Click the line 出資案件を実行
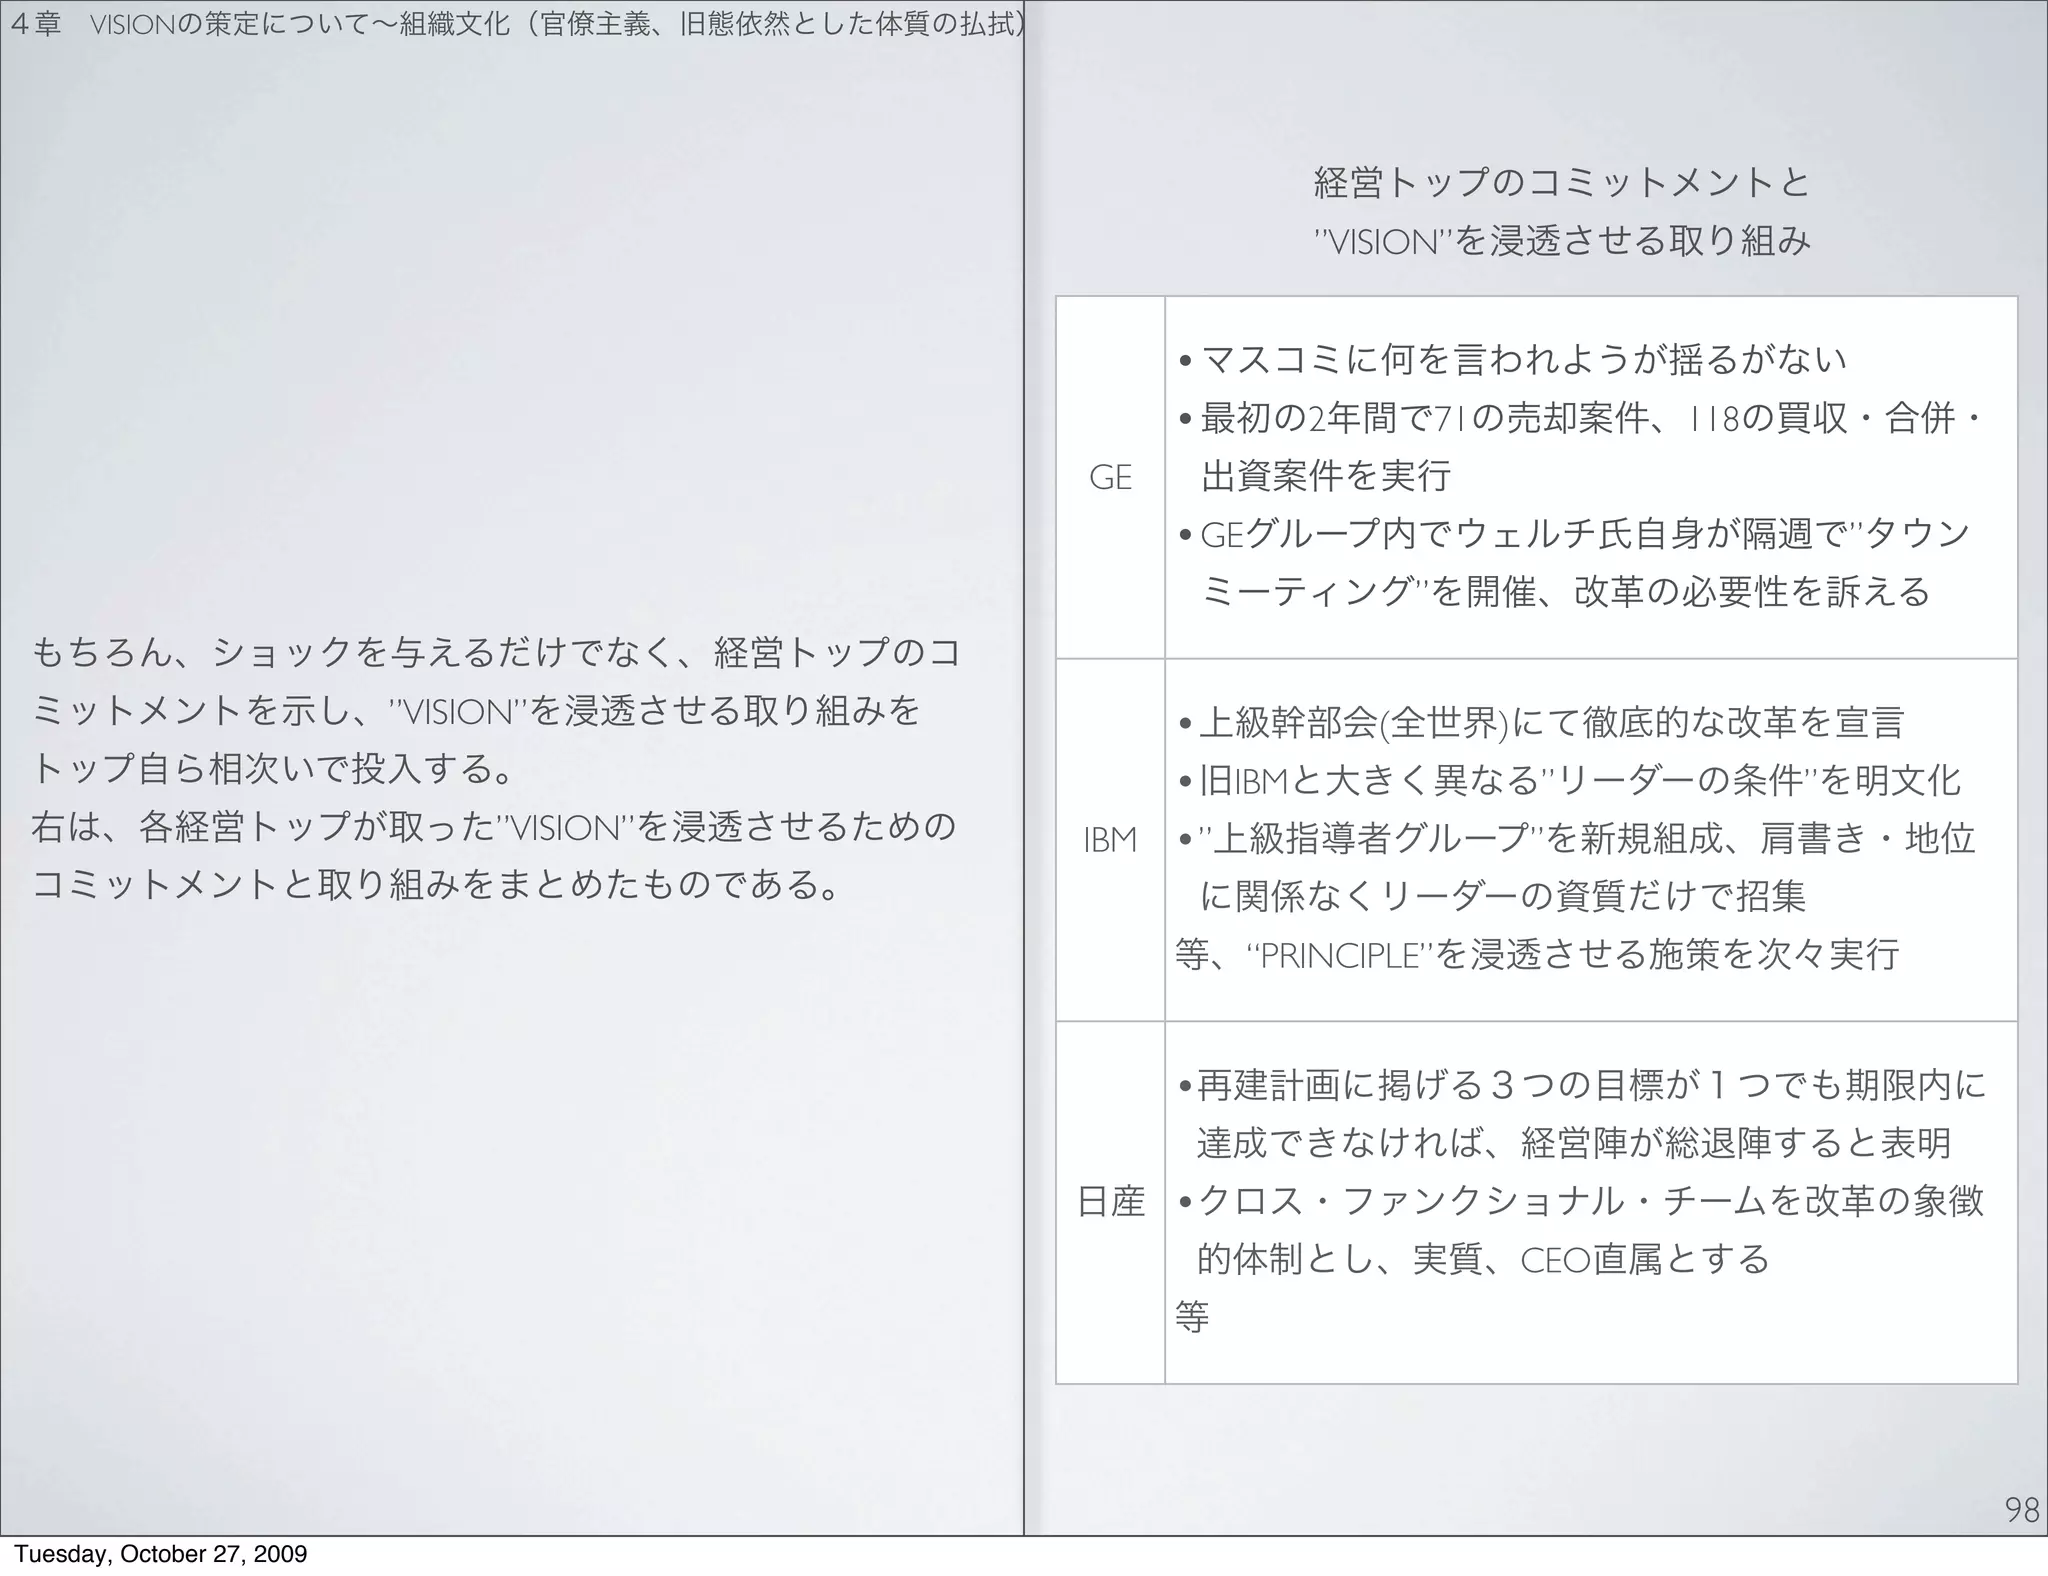Image resolution: width=2048 pixels, height=1576 pixels. 1325,476
